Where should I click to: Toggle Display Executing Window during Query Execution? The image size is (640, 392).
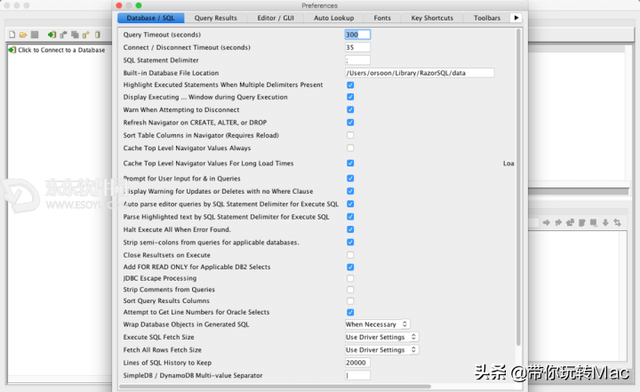click(350, 97)
